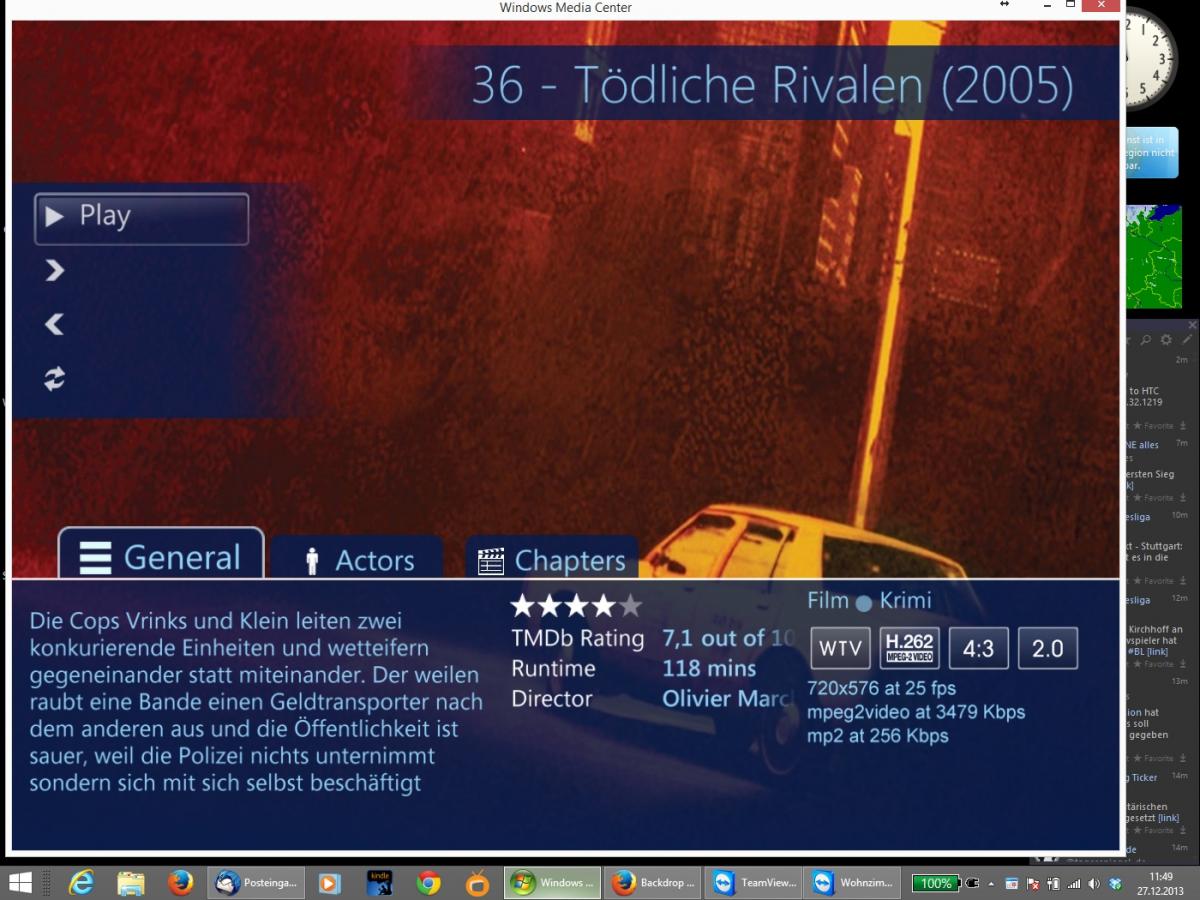Open search in the Twitter sidebar gadget
This screenshot has height=900, width=1200.
[1146, 340]
